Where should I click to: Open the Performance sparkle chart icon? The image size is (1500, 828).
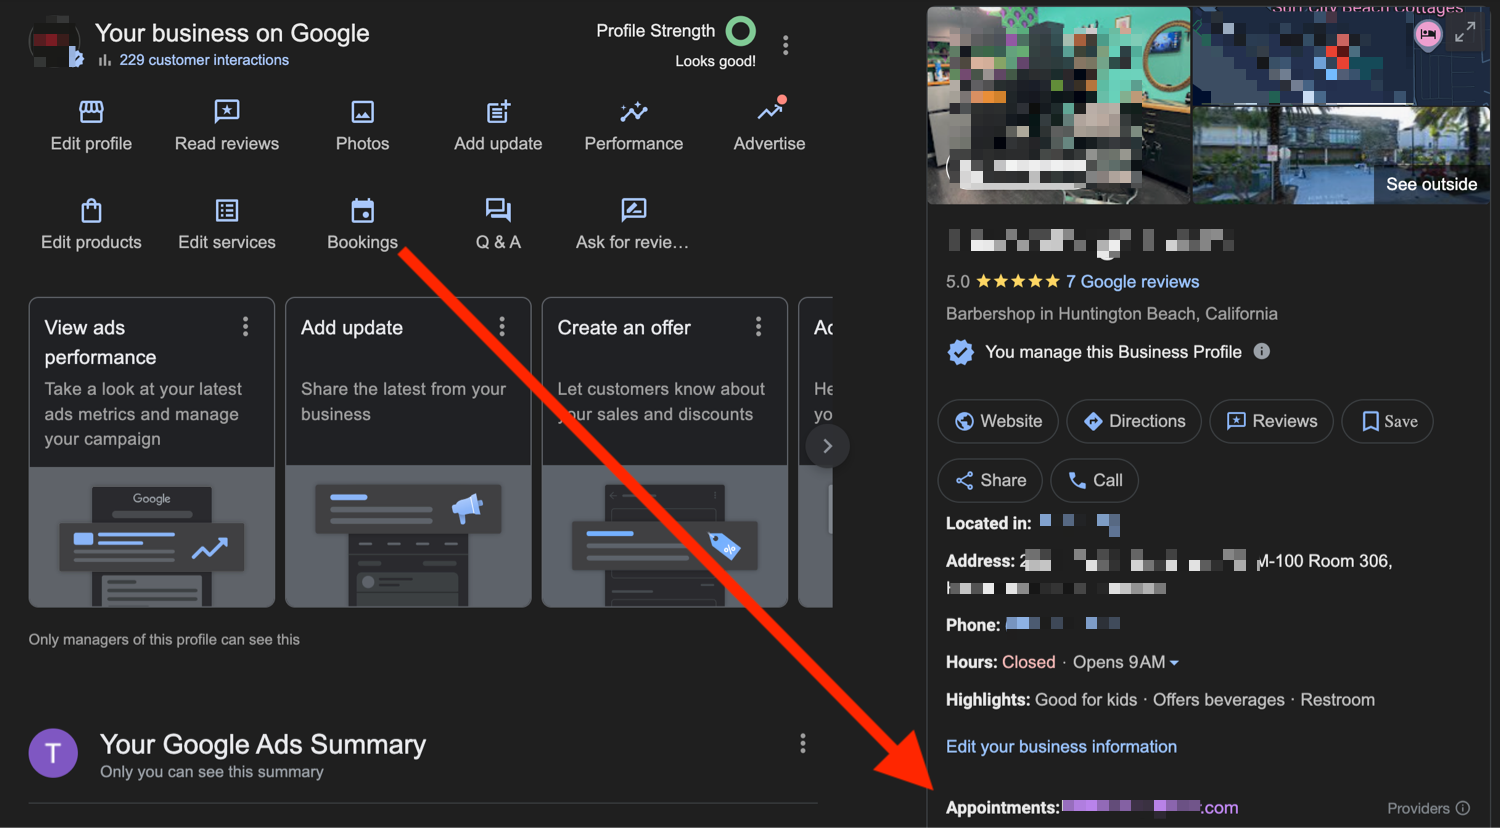coord(633,112)
